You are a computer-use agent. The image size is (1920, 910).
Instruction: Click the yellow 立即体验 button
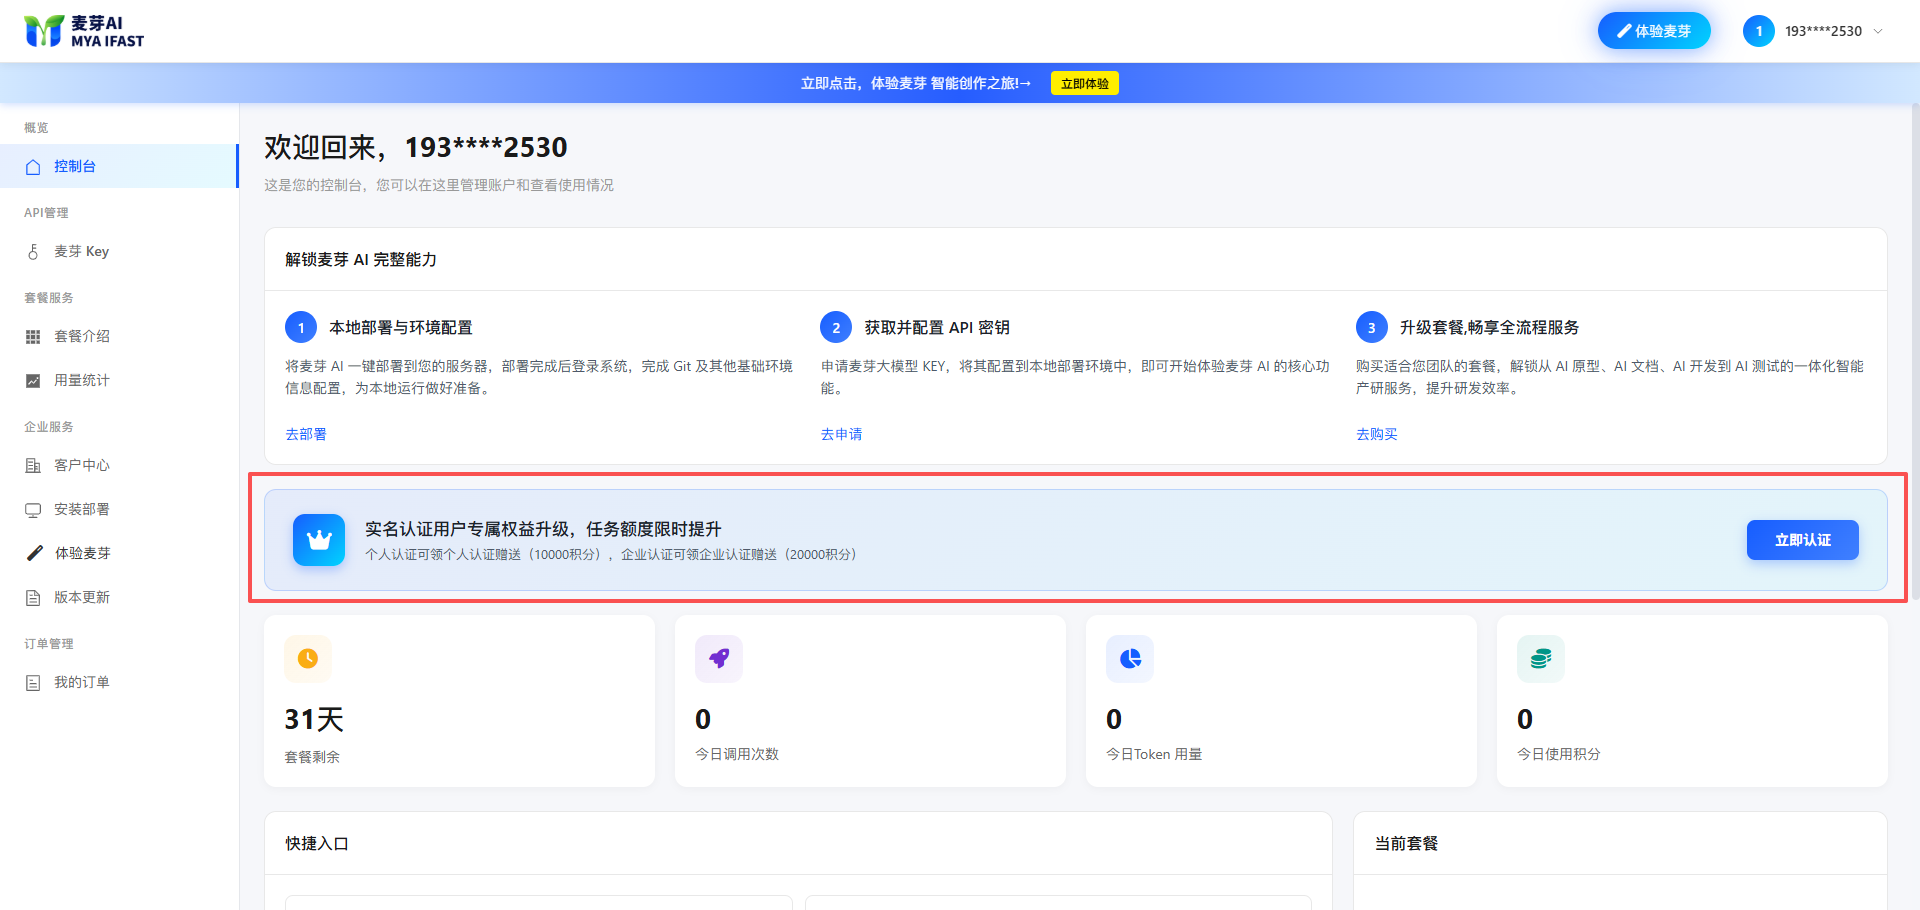[x=1084, y=83]
